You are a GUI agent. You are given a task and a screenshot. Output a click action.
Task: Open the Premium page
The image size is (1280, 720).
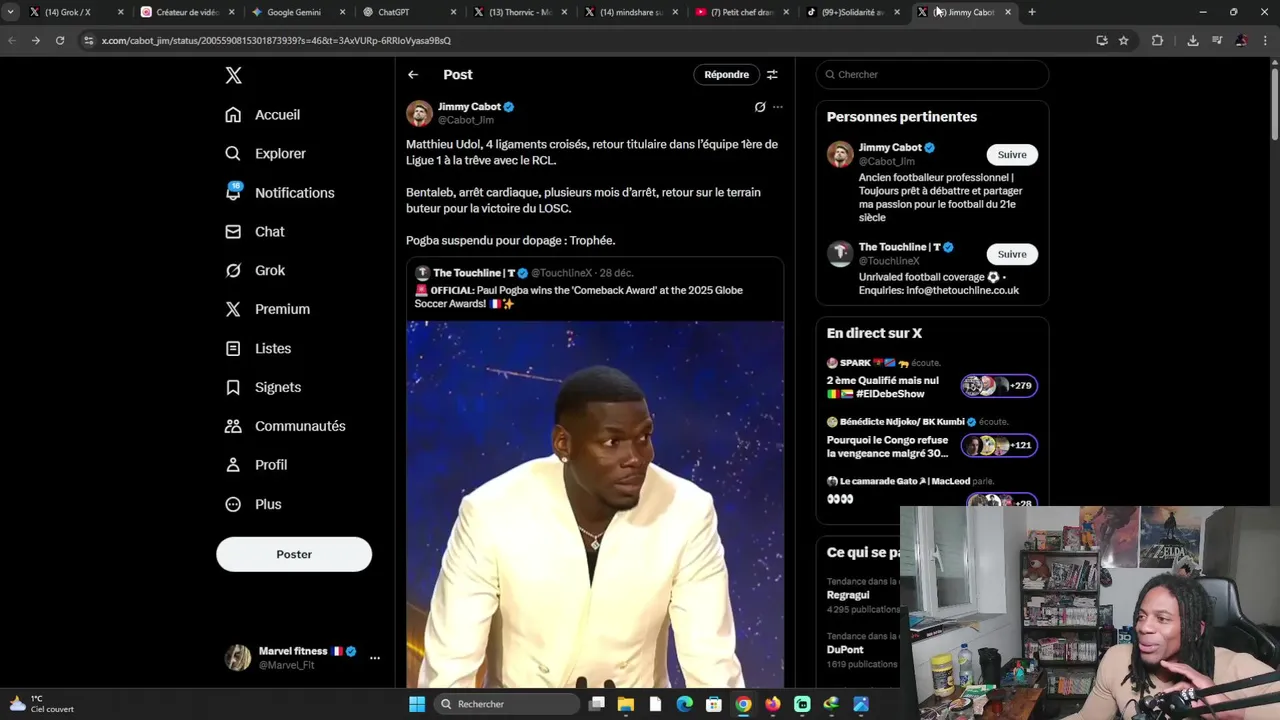click(268, 310)
